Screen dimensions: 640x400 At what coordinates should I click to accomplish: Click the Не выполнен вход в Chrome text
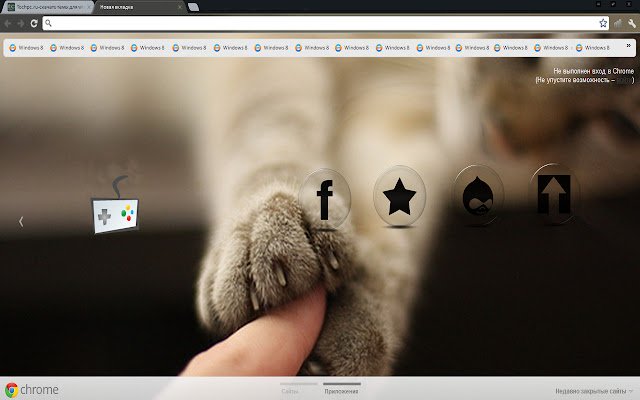593,71
